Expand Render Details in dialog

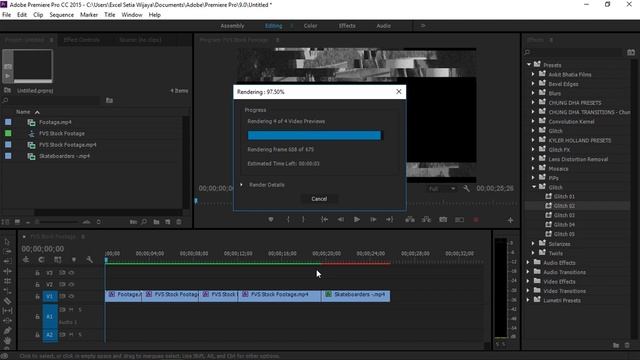click(x=241, y=185)
